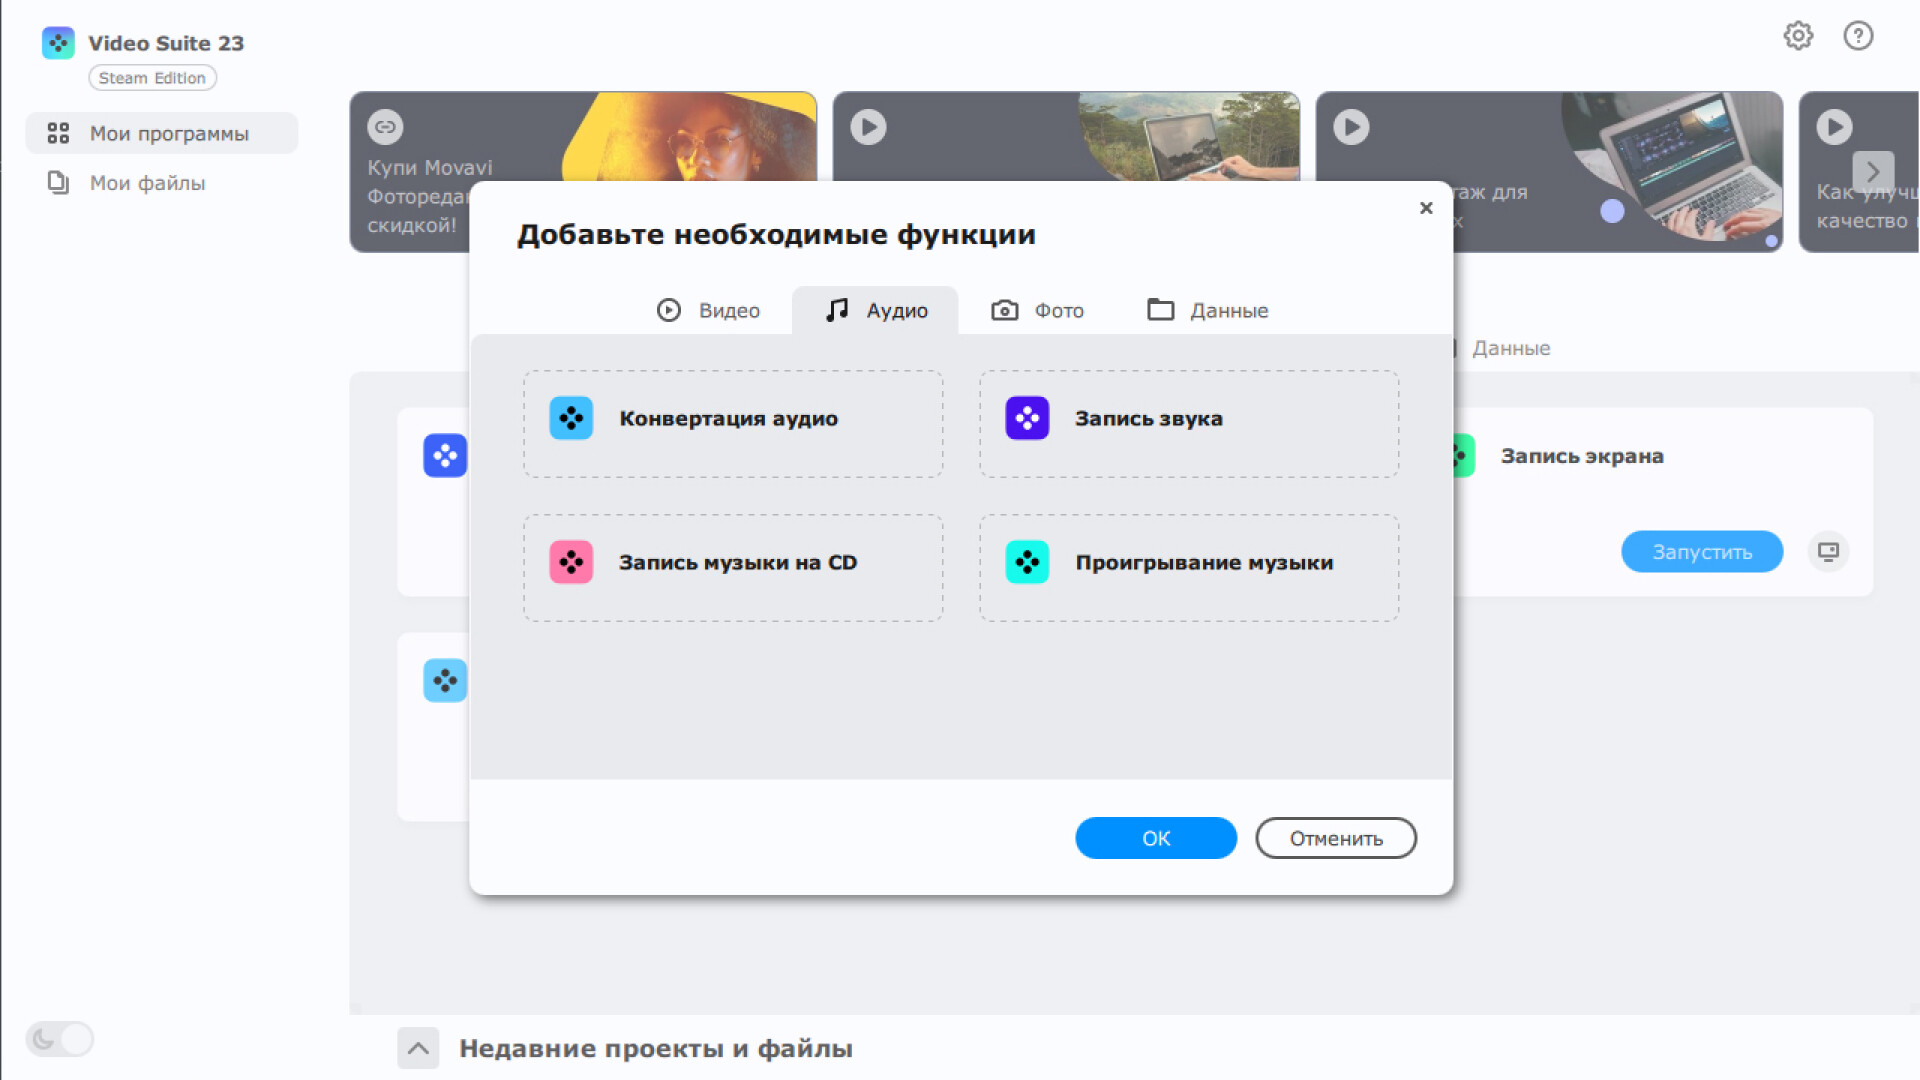Viewport: 1920px width, 1080px height.
Task: Collapse the Недавние проекты и файлы section
Action: pos(418,1048)
